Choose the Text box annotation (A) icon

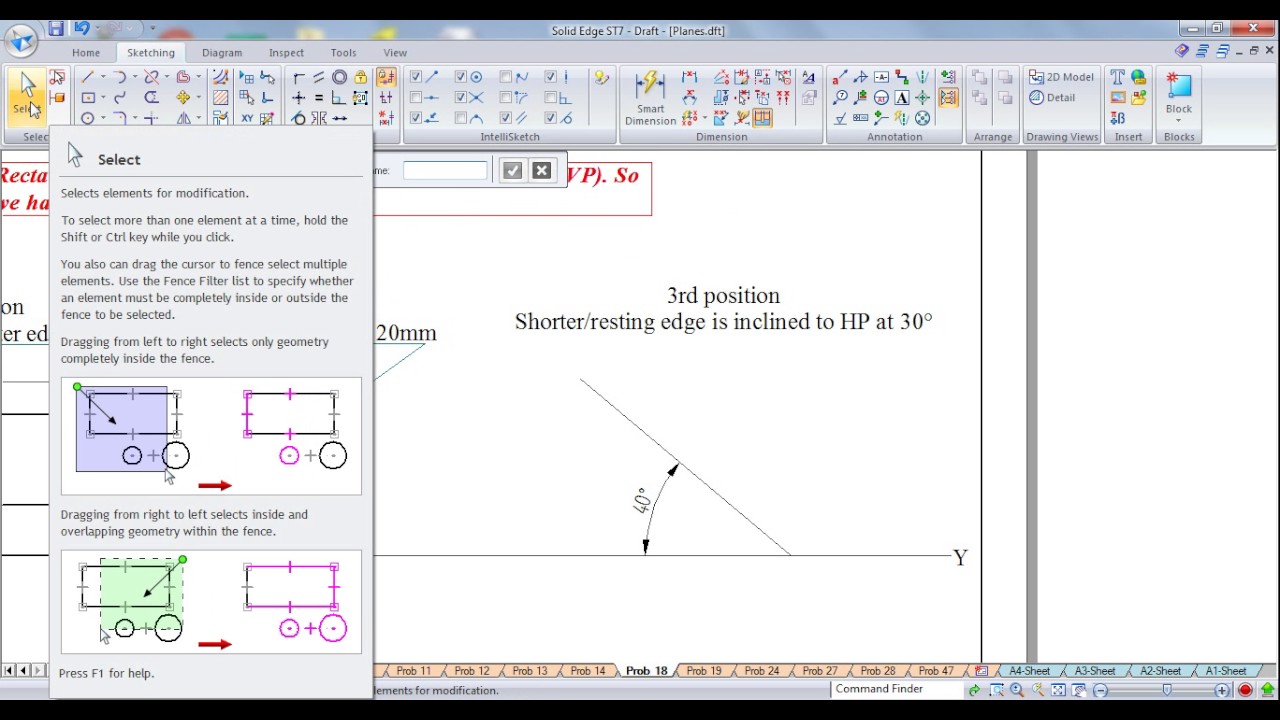coord(901,97)
